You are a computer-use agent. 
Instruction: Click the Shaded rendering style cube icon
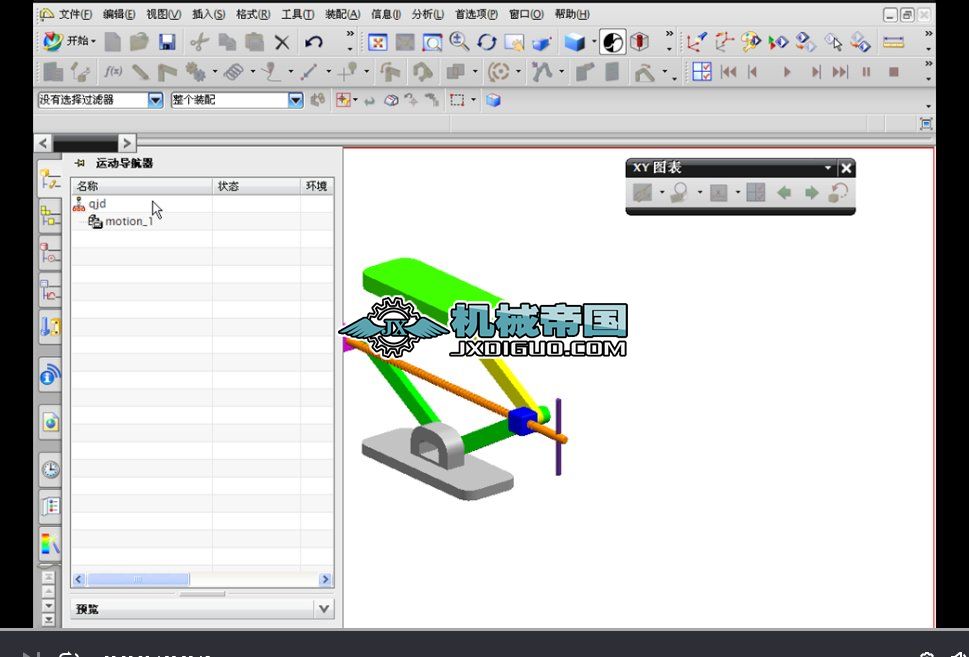tap(575, 42)
